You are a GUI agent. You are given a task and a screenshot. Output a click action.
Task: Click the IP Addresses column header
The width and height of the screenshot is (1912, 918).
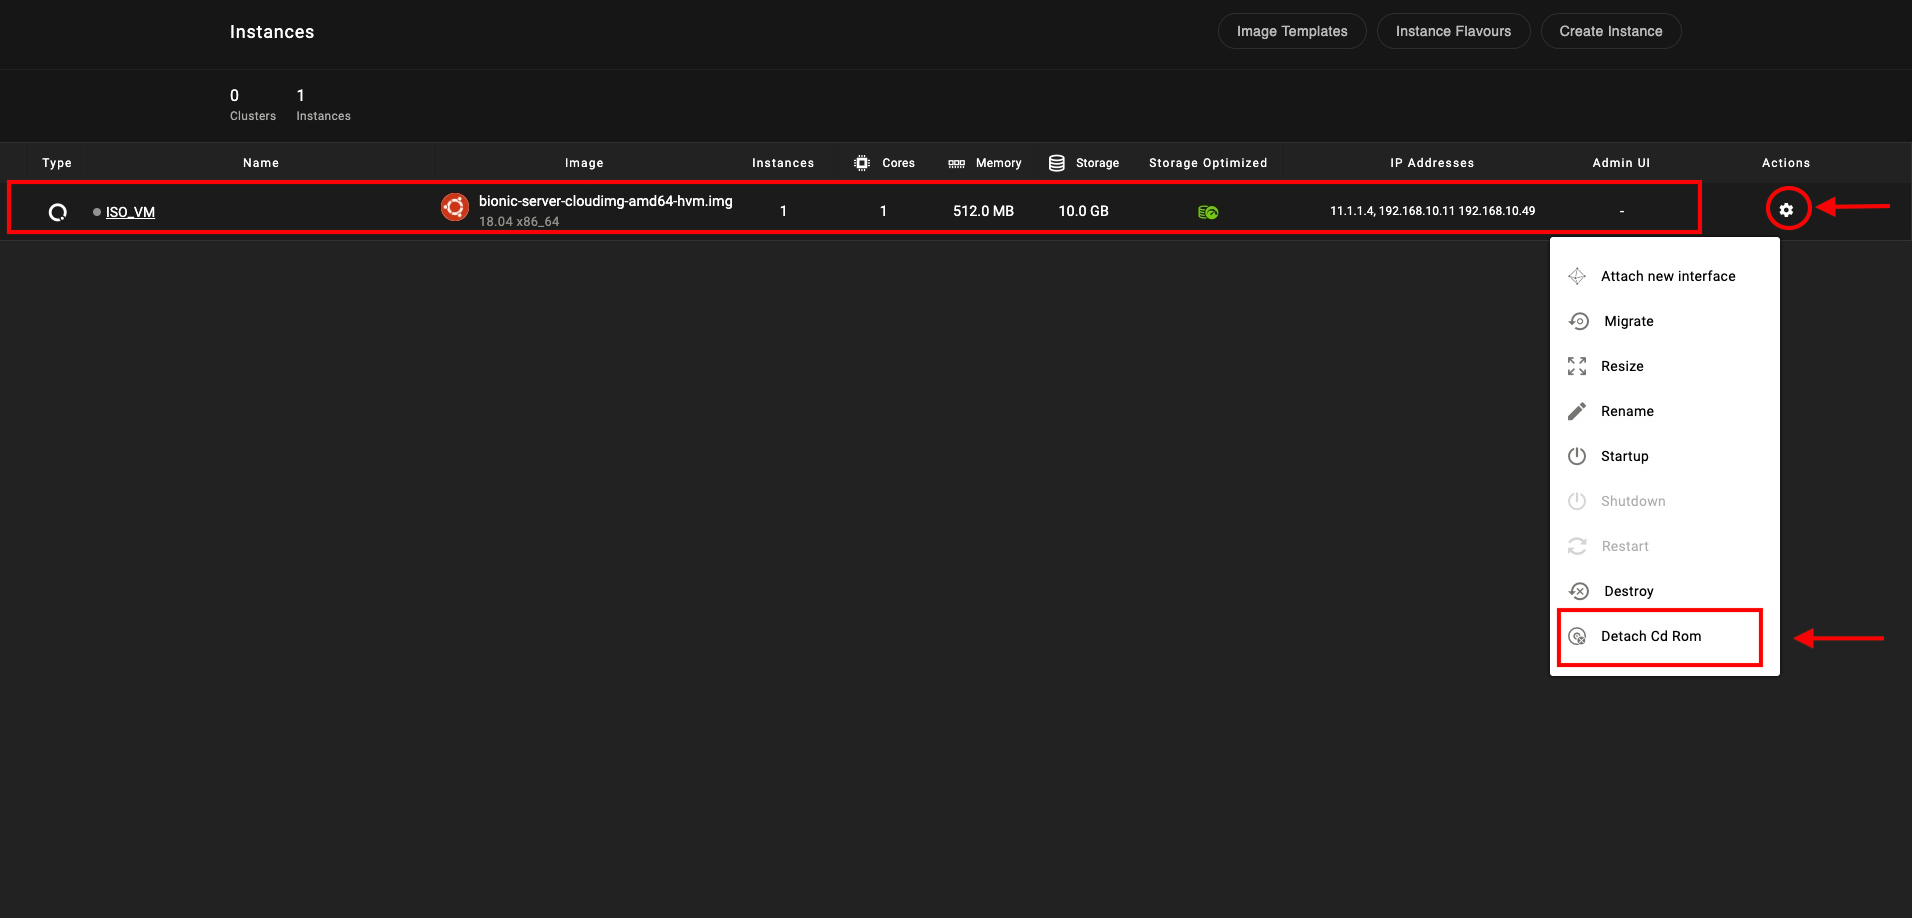pyautogui.click(x=1432, y=163)
